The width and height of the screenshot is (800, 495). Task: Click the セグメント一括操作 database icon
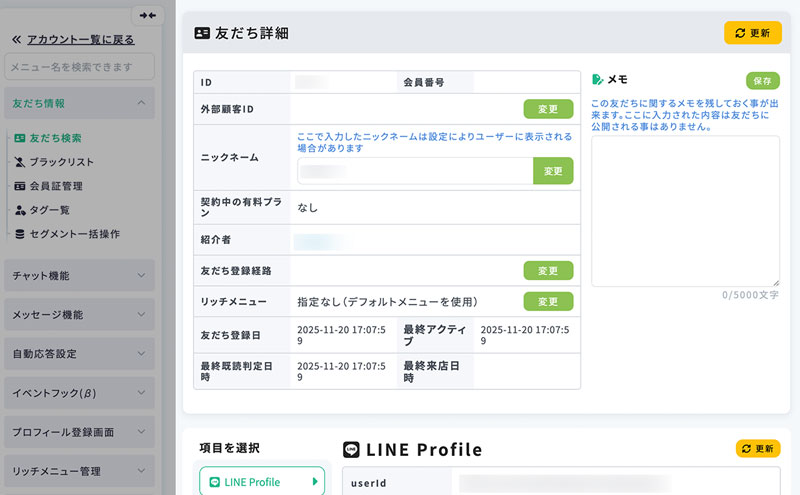pos(20,234)
